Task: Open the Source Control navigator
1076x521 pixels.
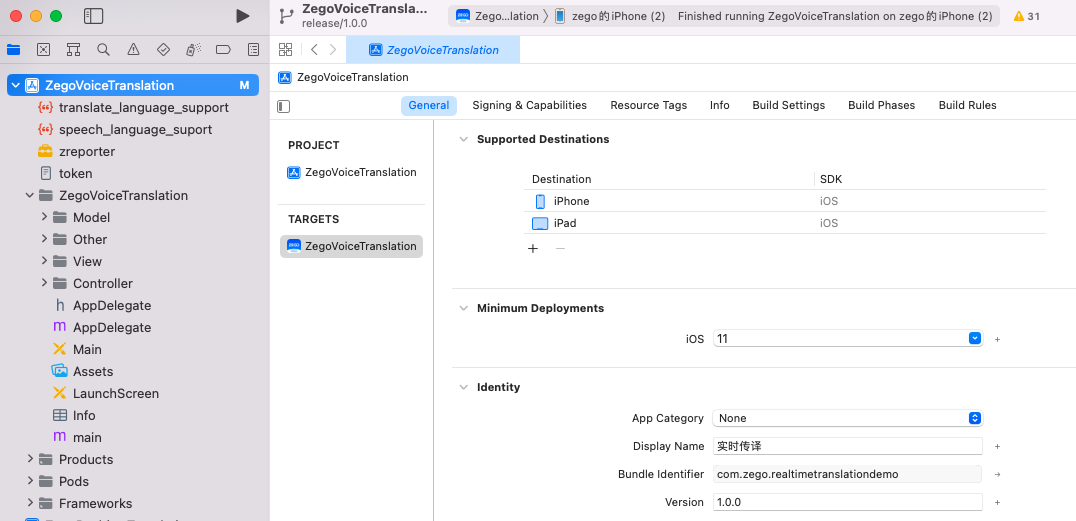Action: pyautogui.click(x=44, y=49)
